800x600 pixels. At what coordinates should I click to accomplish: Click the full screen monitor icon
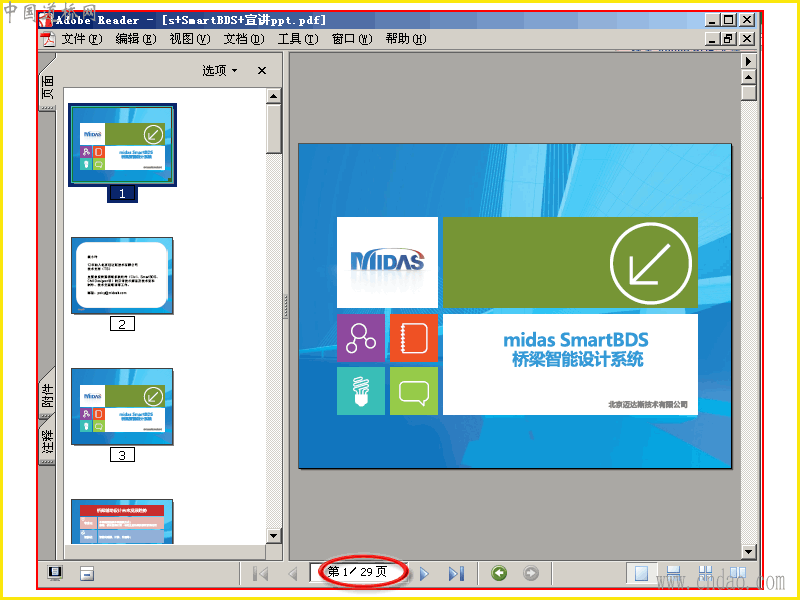coord(55,573)
